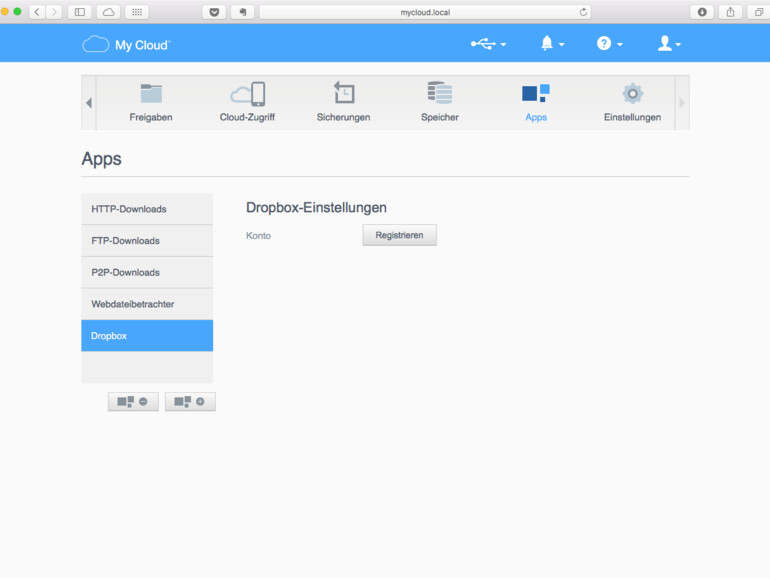This screenshot has height=578, width=770.
Task: Open the Sicherungen backup section
Action: tap(343, 103)
